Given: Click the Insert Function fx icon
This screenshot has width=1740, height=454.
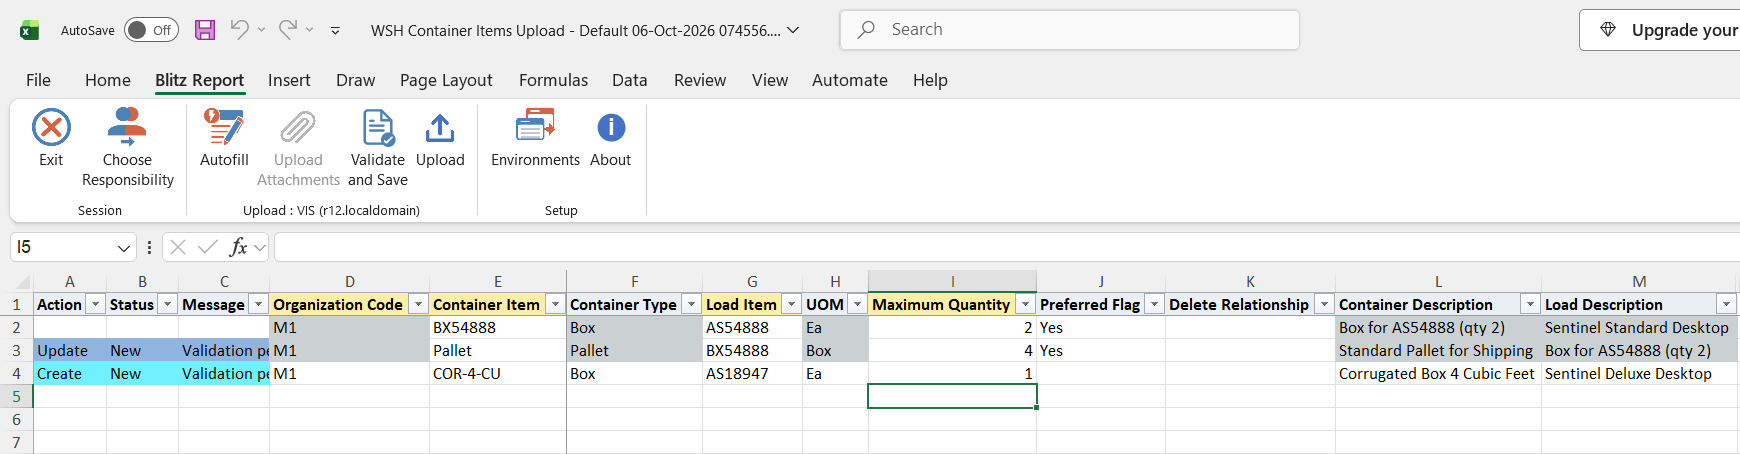Looking at the screenshot, I should pyautogui.click(x=238, y=247).
